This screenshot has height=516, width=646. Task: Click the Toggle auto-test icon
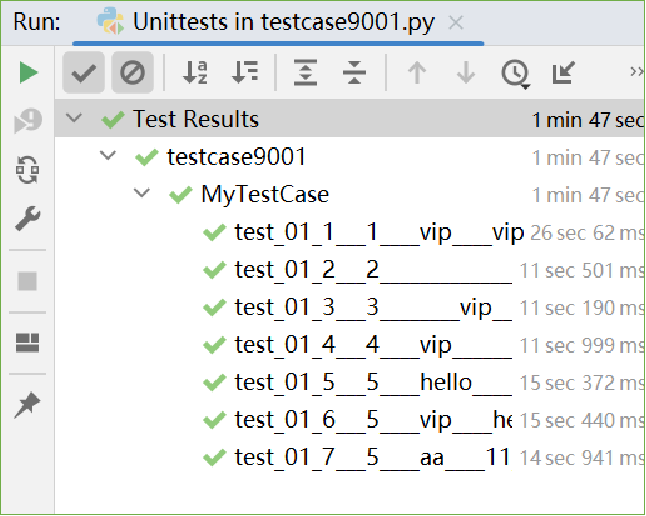click(x=28, y=171)
